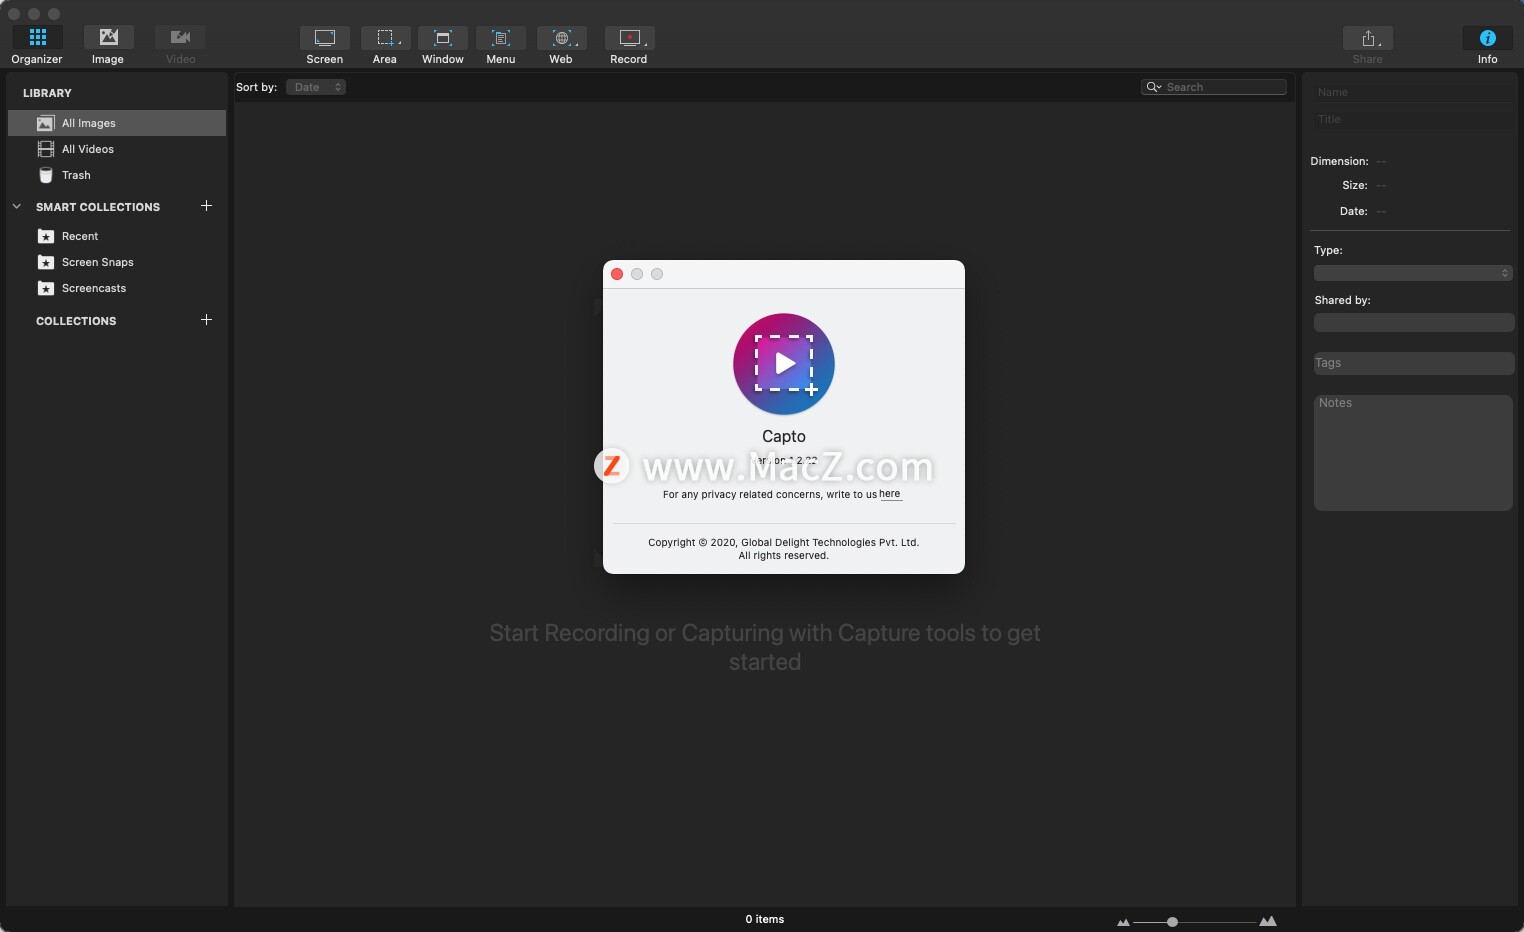The image size is (1524, 932).
Task: Open the Type dropdown in Info panel
Action: point(1413,273)
